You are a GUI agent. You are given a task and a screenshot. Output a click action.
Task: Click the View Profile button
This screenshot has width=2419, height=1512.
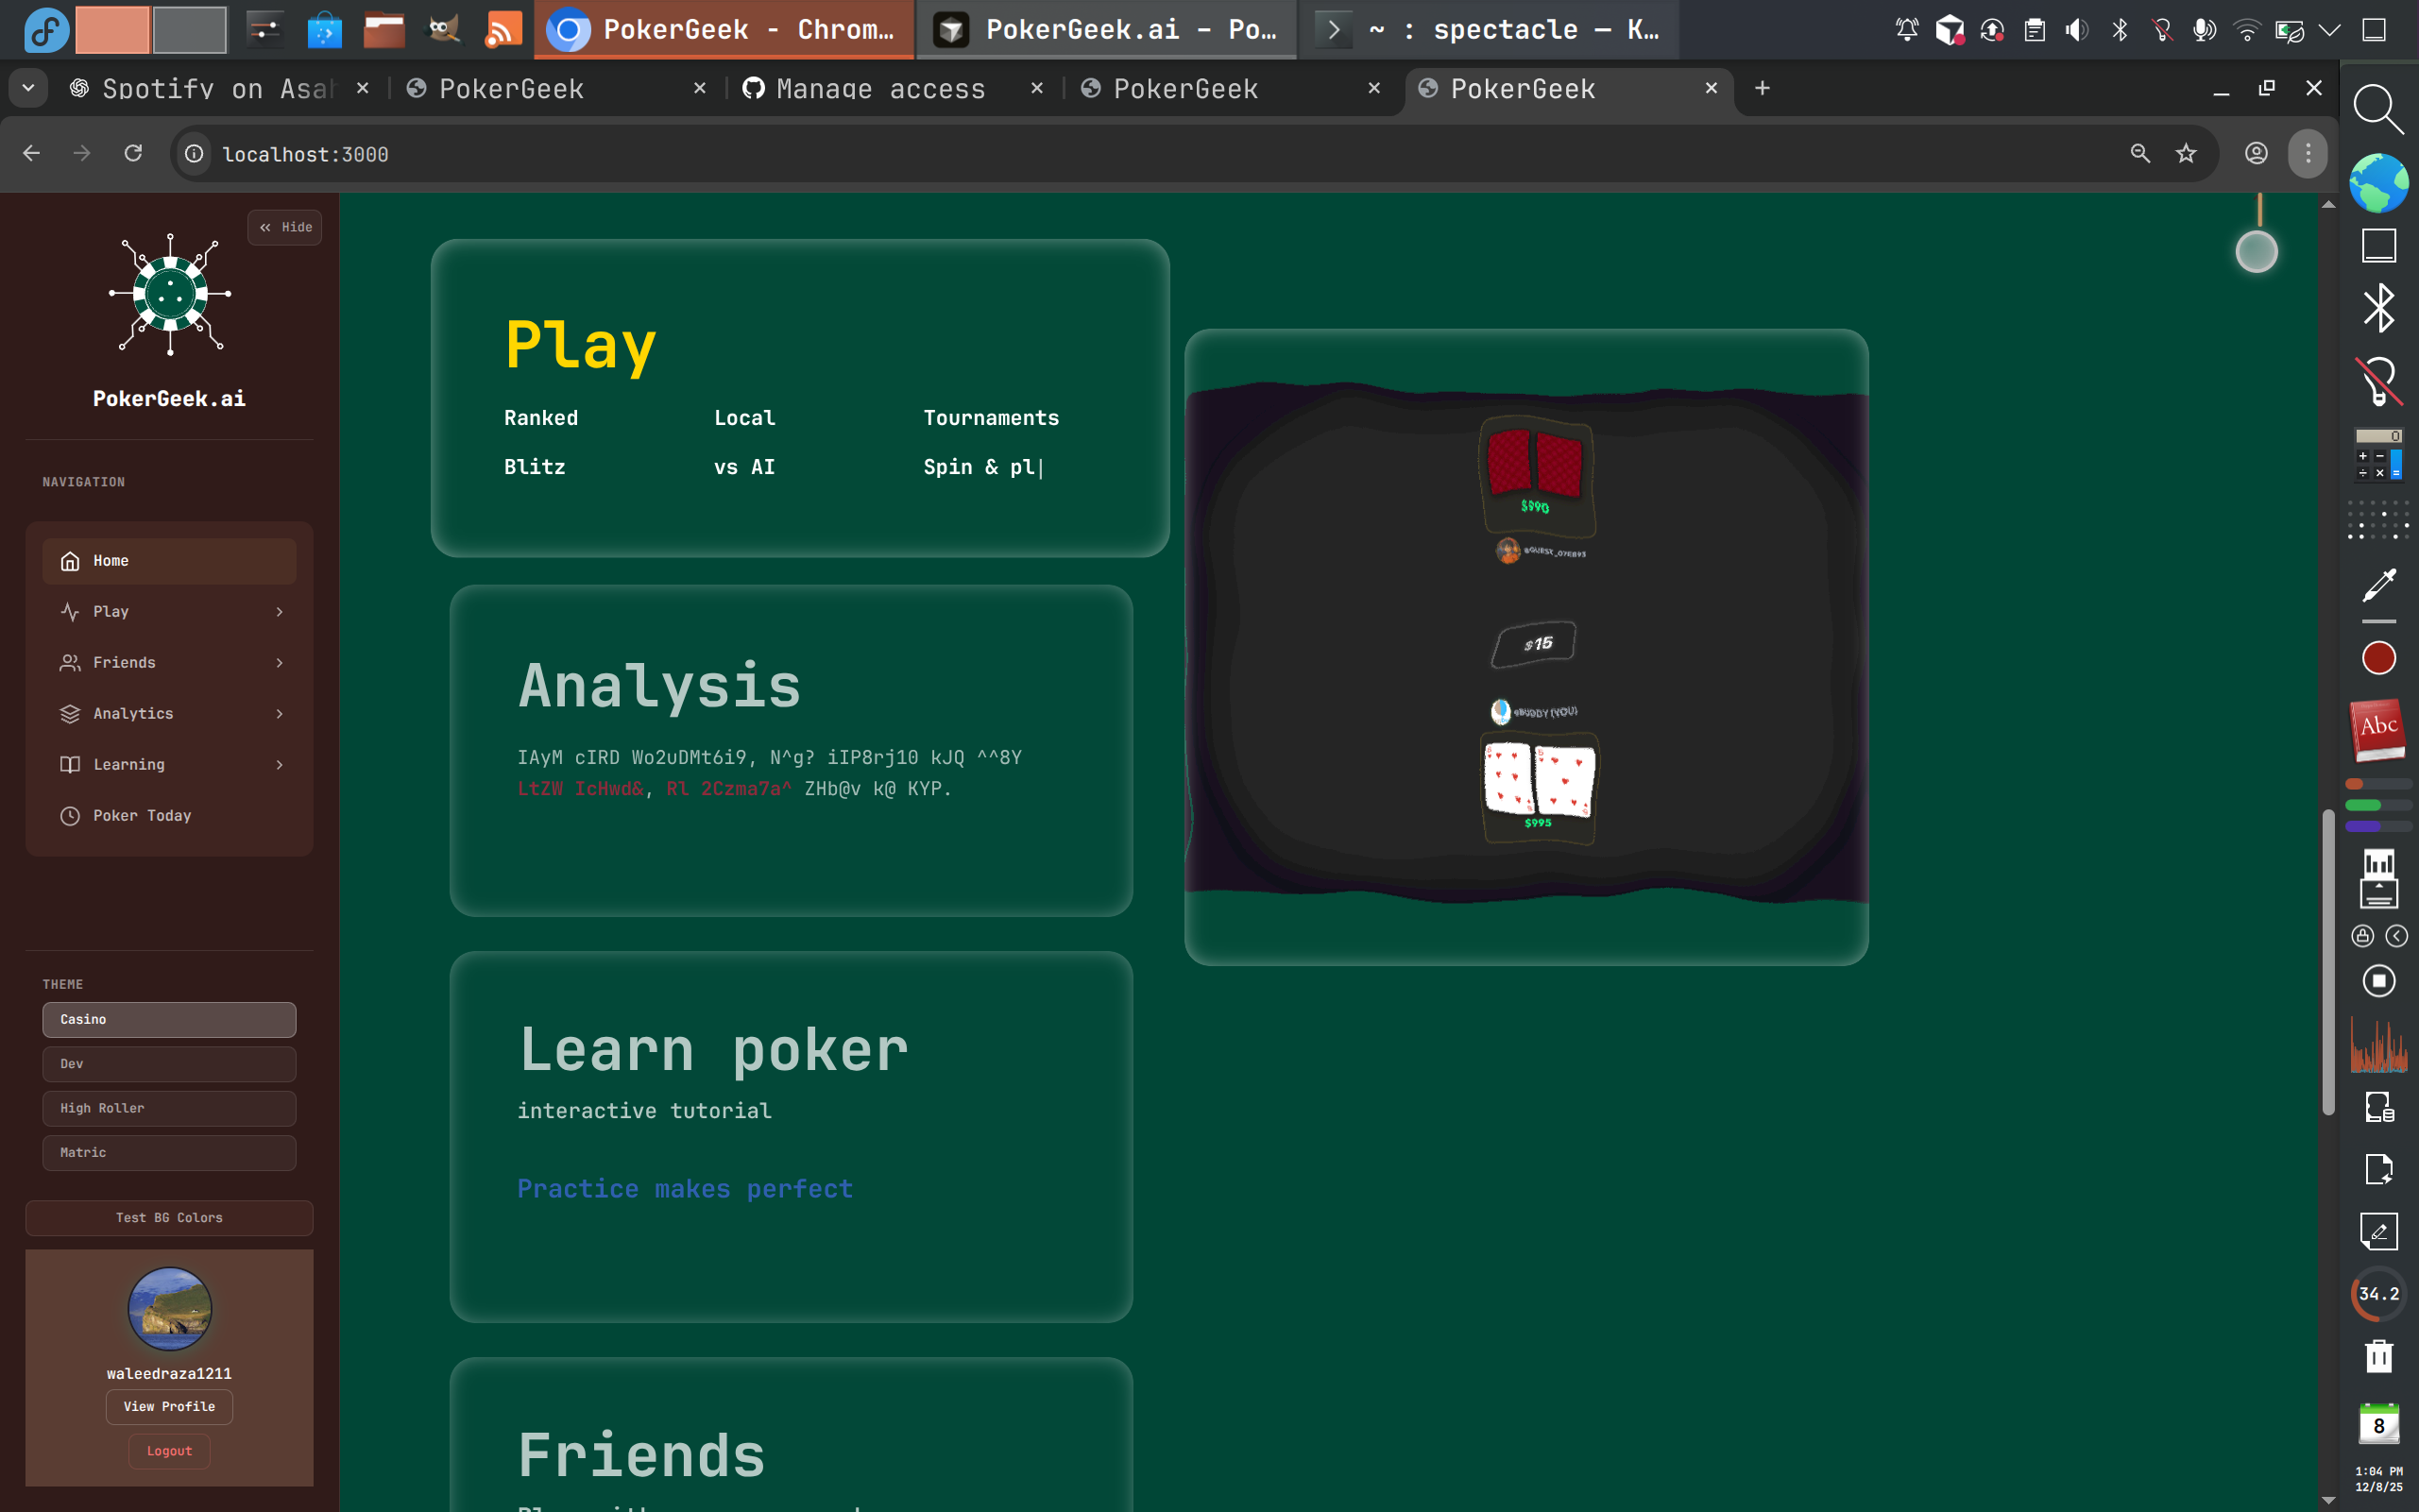coord(169,1406)
